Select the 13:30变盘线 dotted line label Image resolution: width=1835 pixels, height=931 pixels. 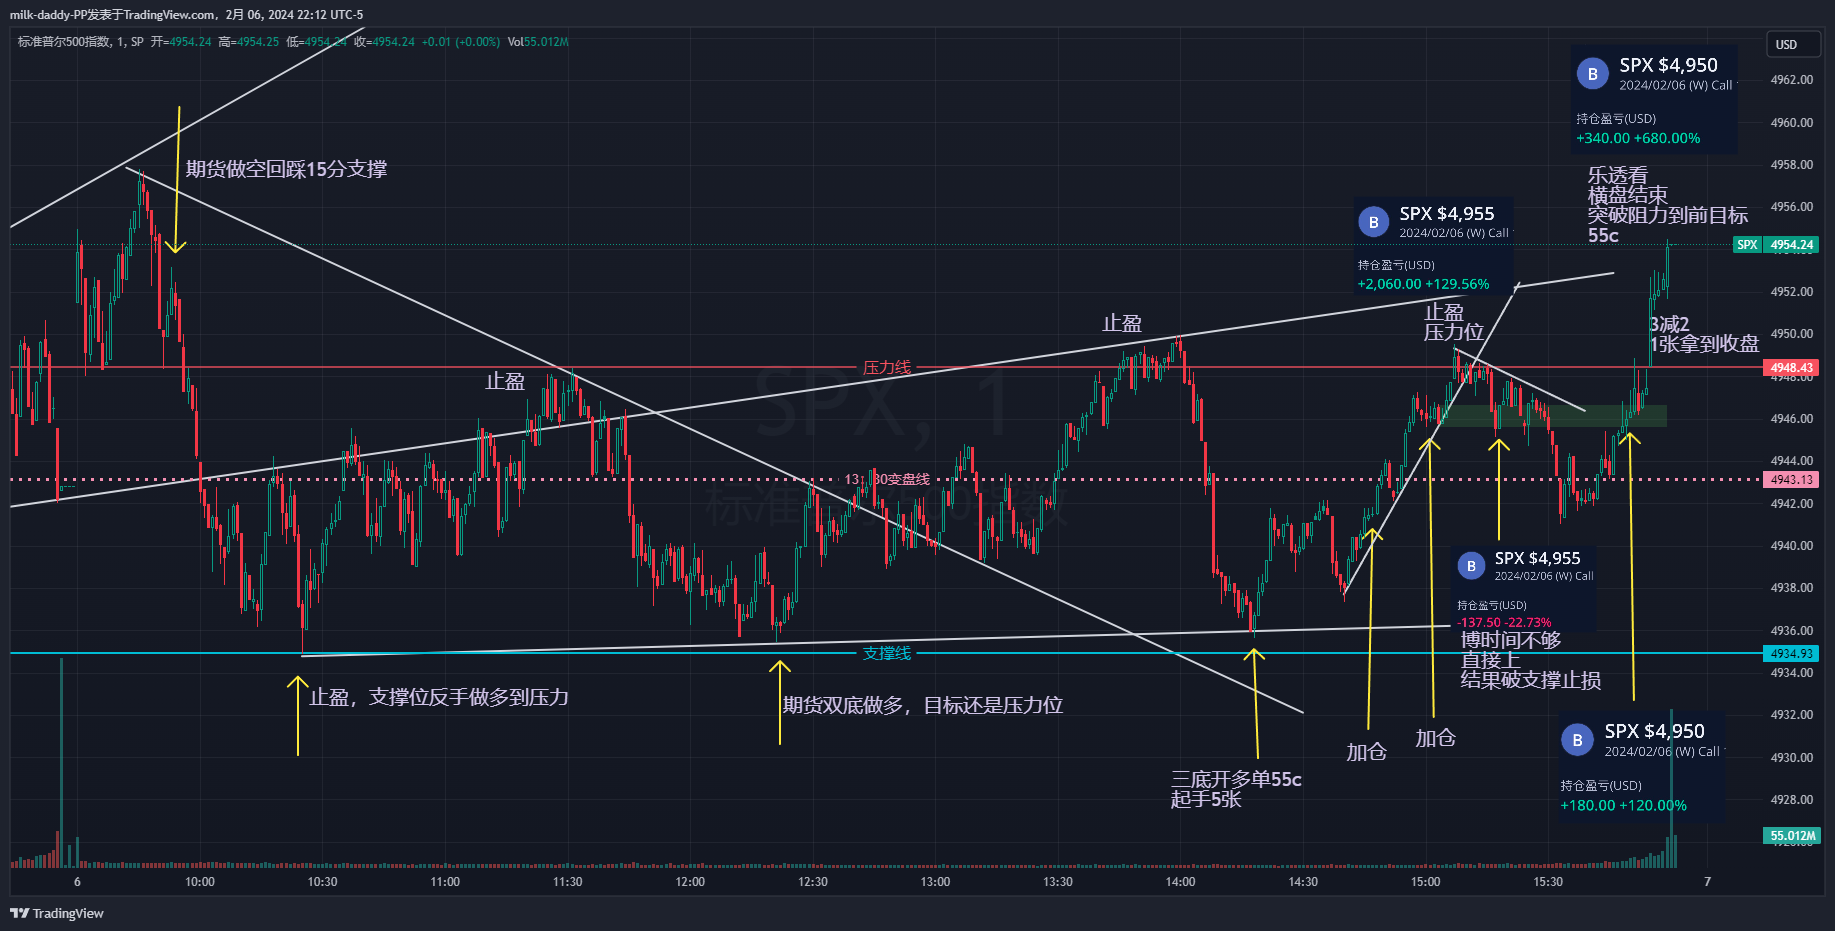[887, 479]
